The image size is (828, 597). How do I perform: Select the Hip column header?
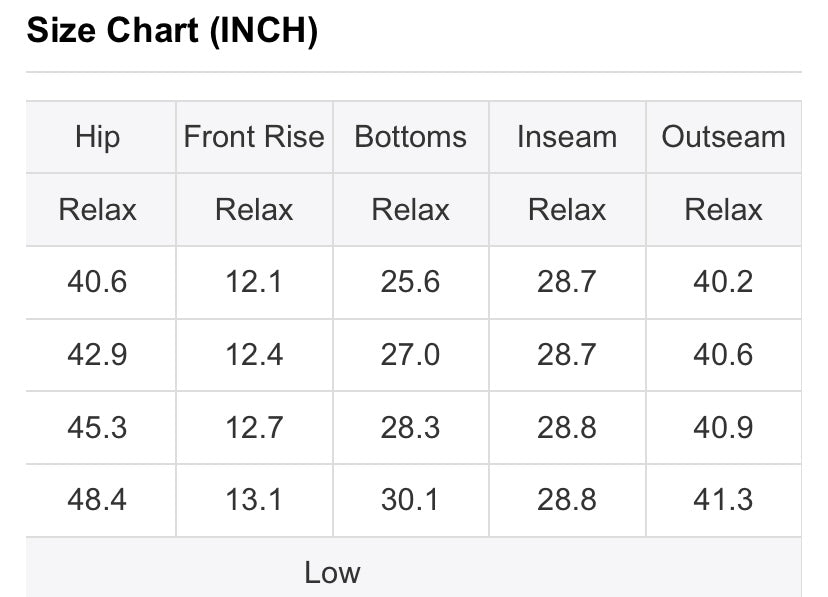tap(97, 137)
